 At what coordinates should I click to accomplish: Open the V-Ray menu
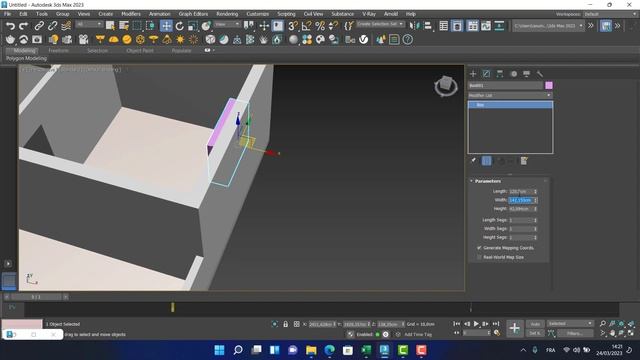(x=369, y=14)
